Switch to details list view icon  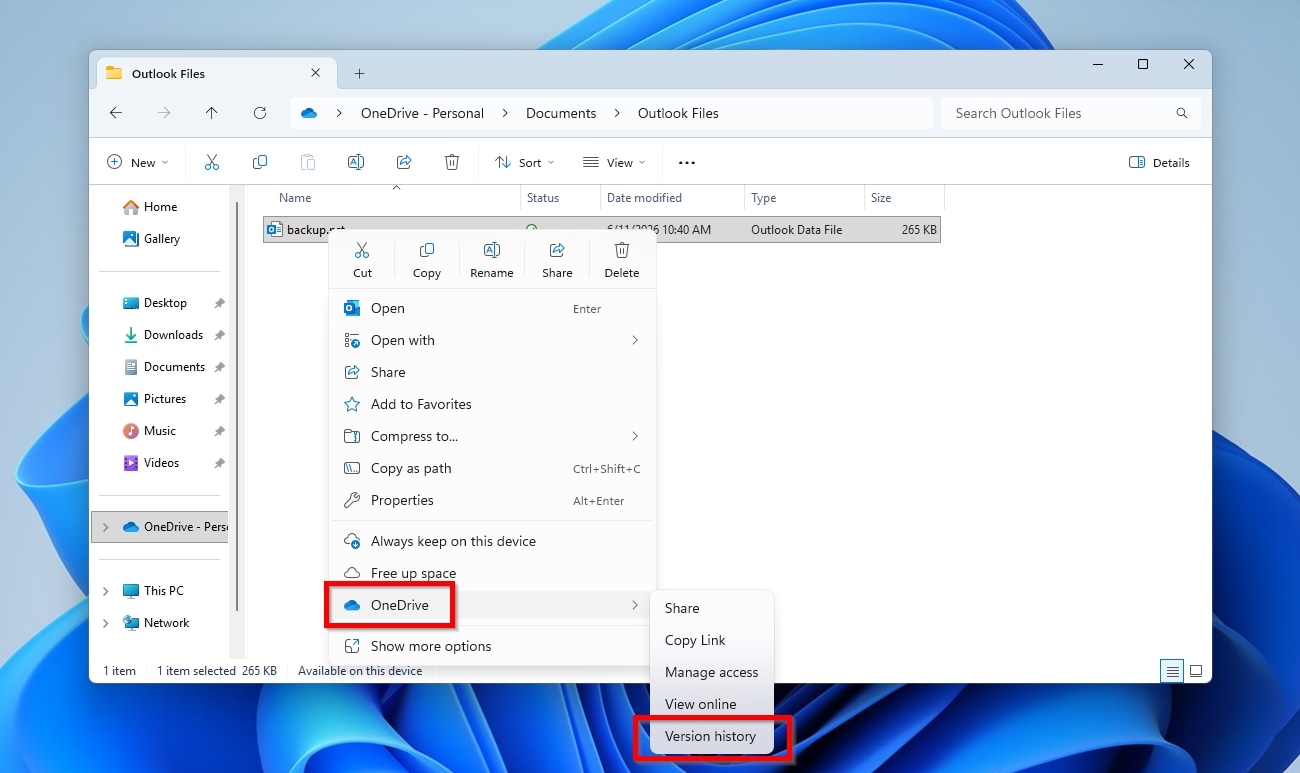(x=1172, y=670)
